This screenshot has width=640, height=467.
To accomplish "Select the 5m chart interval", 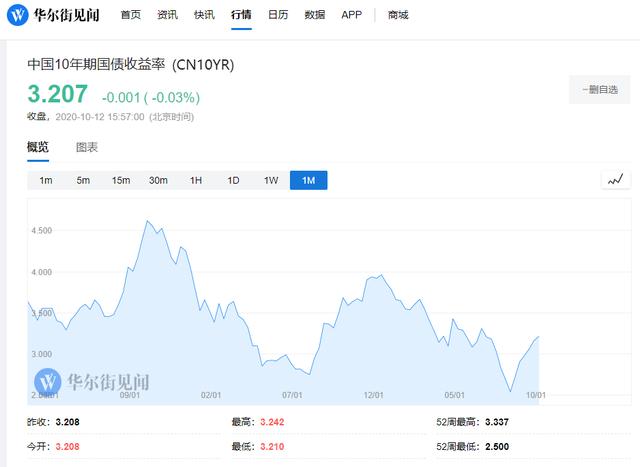I will coord(83,180).
